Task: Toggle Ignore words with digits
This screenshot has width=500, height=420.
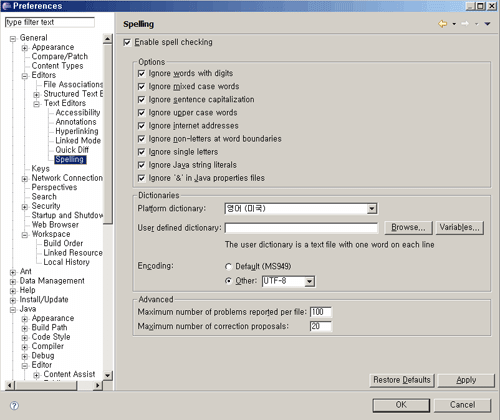Action: point(141,73)
